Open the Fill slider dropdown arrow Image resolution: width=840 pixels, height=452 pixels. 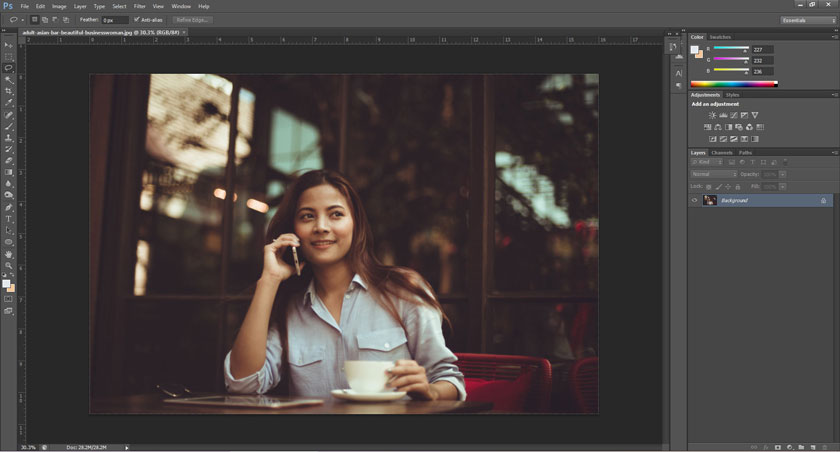783,187
